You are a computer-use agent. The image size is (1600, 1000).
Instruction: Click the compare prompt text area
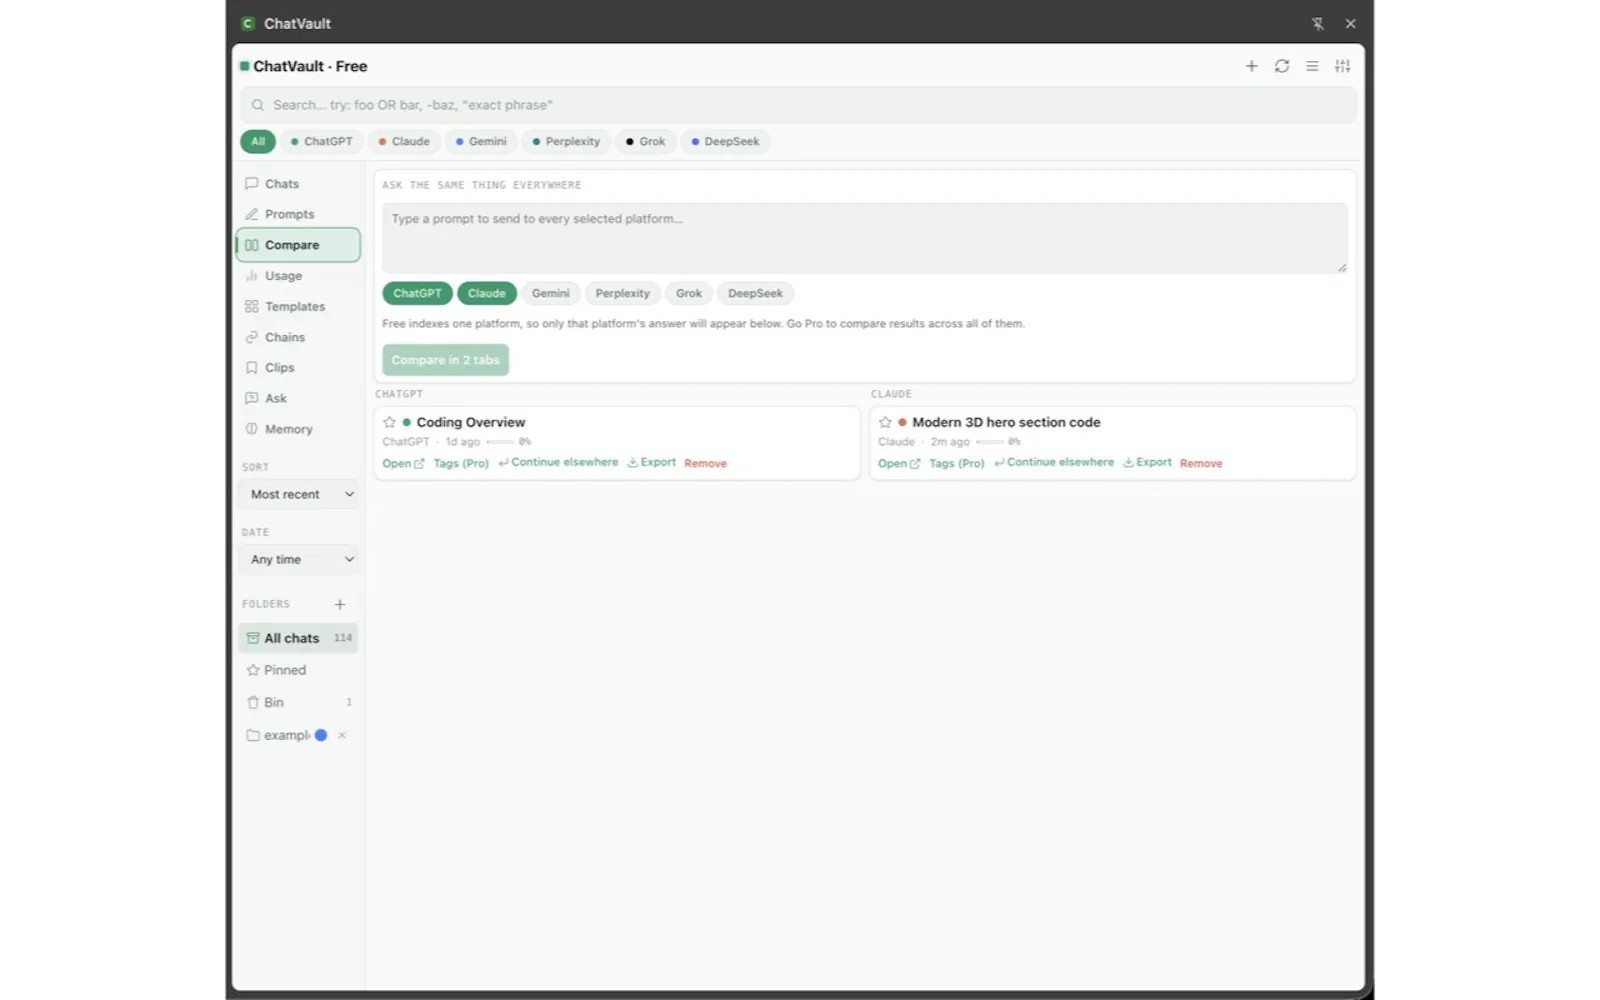[x=865, y=238]
